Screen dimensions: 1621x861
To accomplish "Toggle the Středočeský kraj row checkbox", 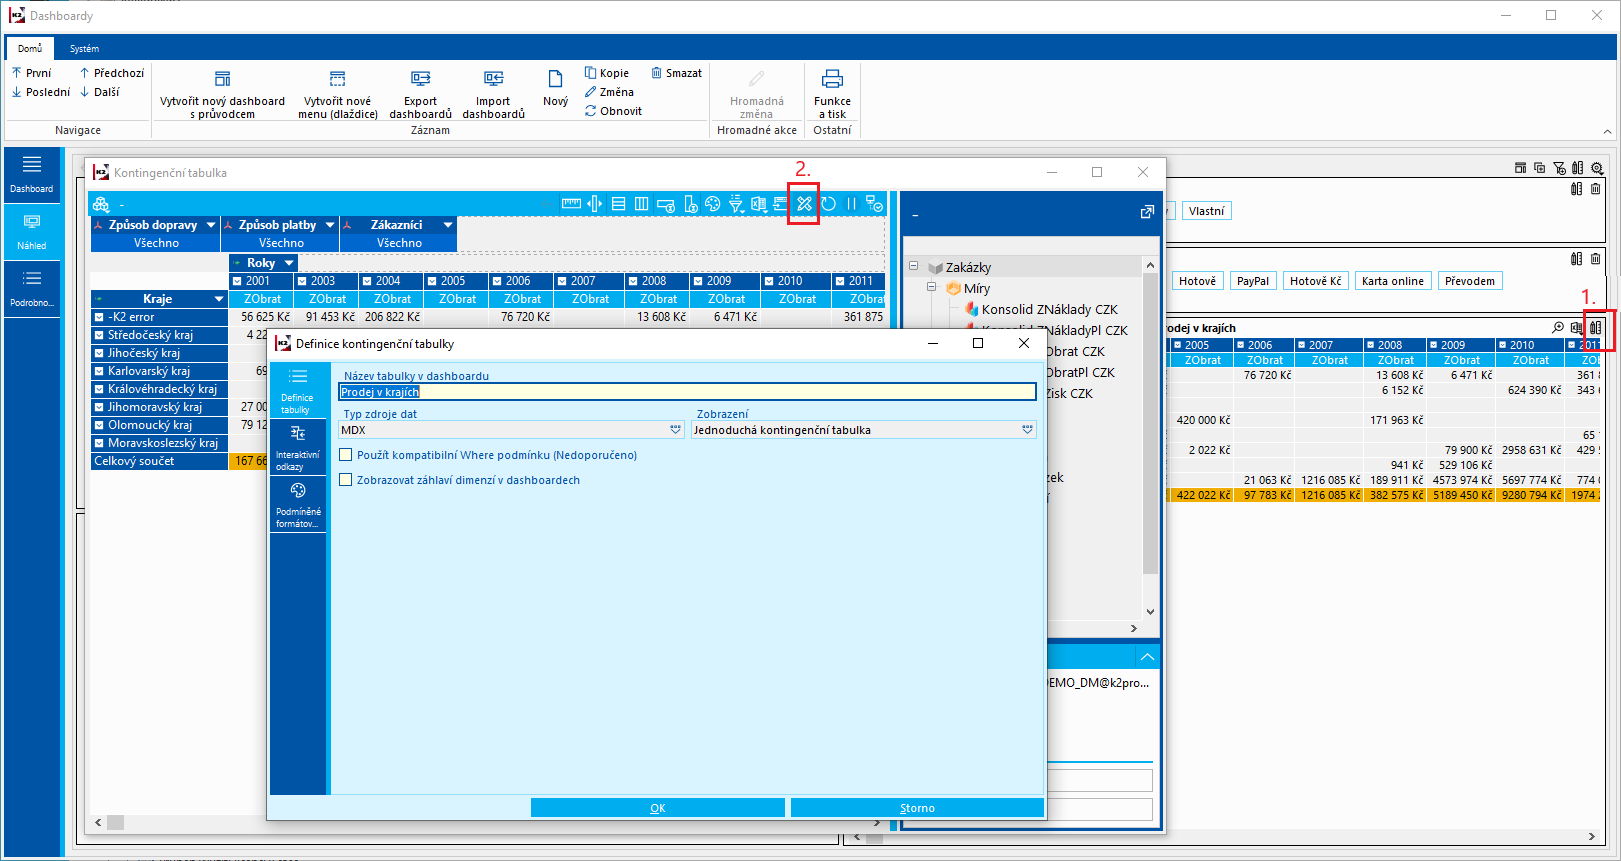I will tap(99, 335).
